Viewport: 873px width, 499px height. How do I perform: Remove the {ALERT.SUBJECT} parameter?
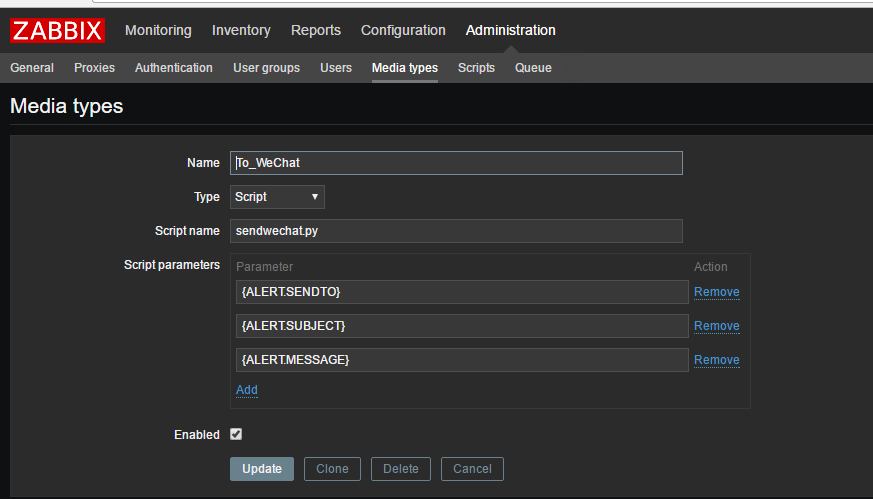(x=717, y=326)
